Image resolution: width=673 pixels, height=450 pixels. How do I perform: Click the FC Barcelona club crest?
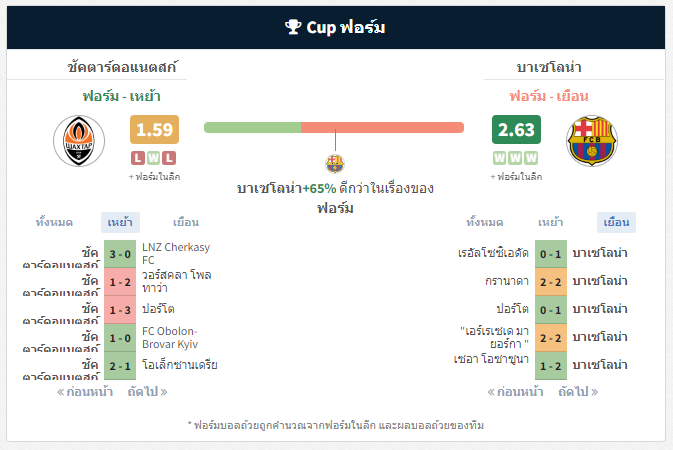592,141
